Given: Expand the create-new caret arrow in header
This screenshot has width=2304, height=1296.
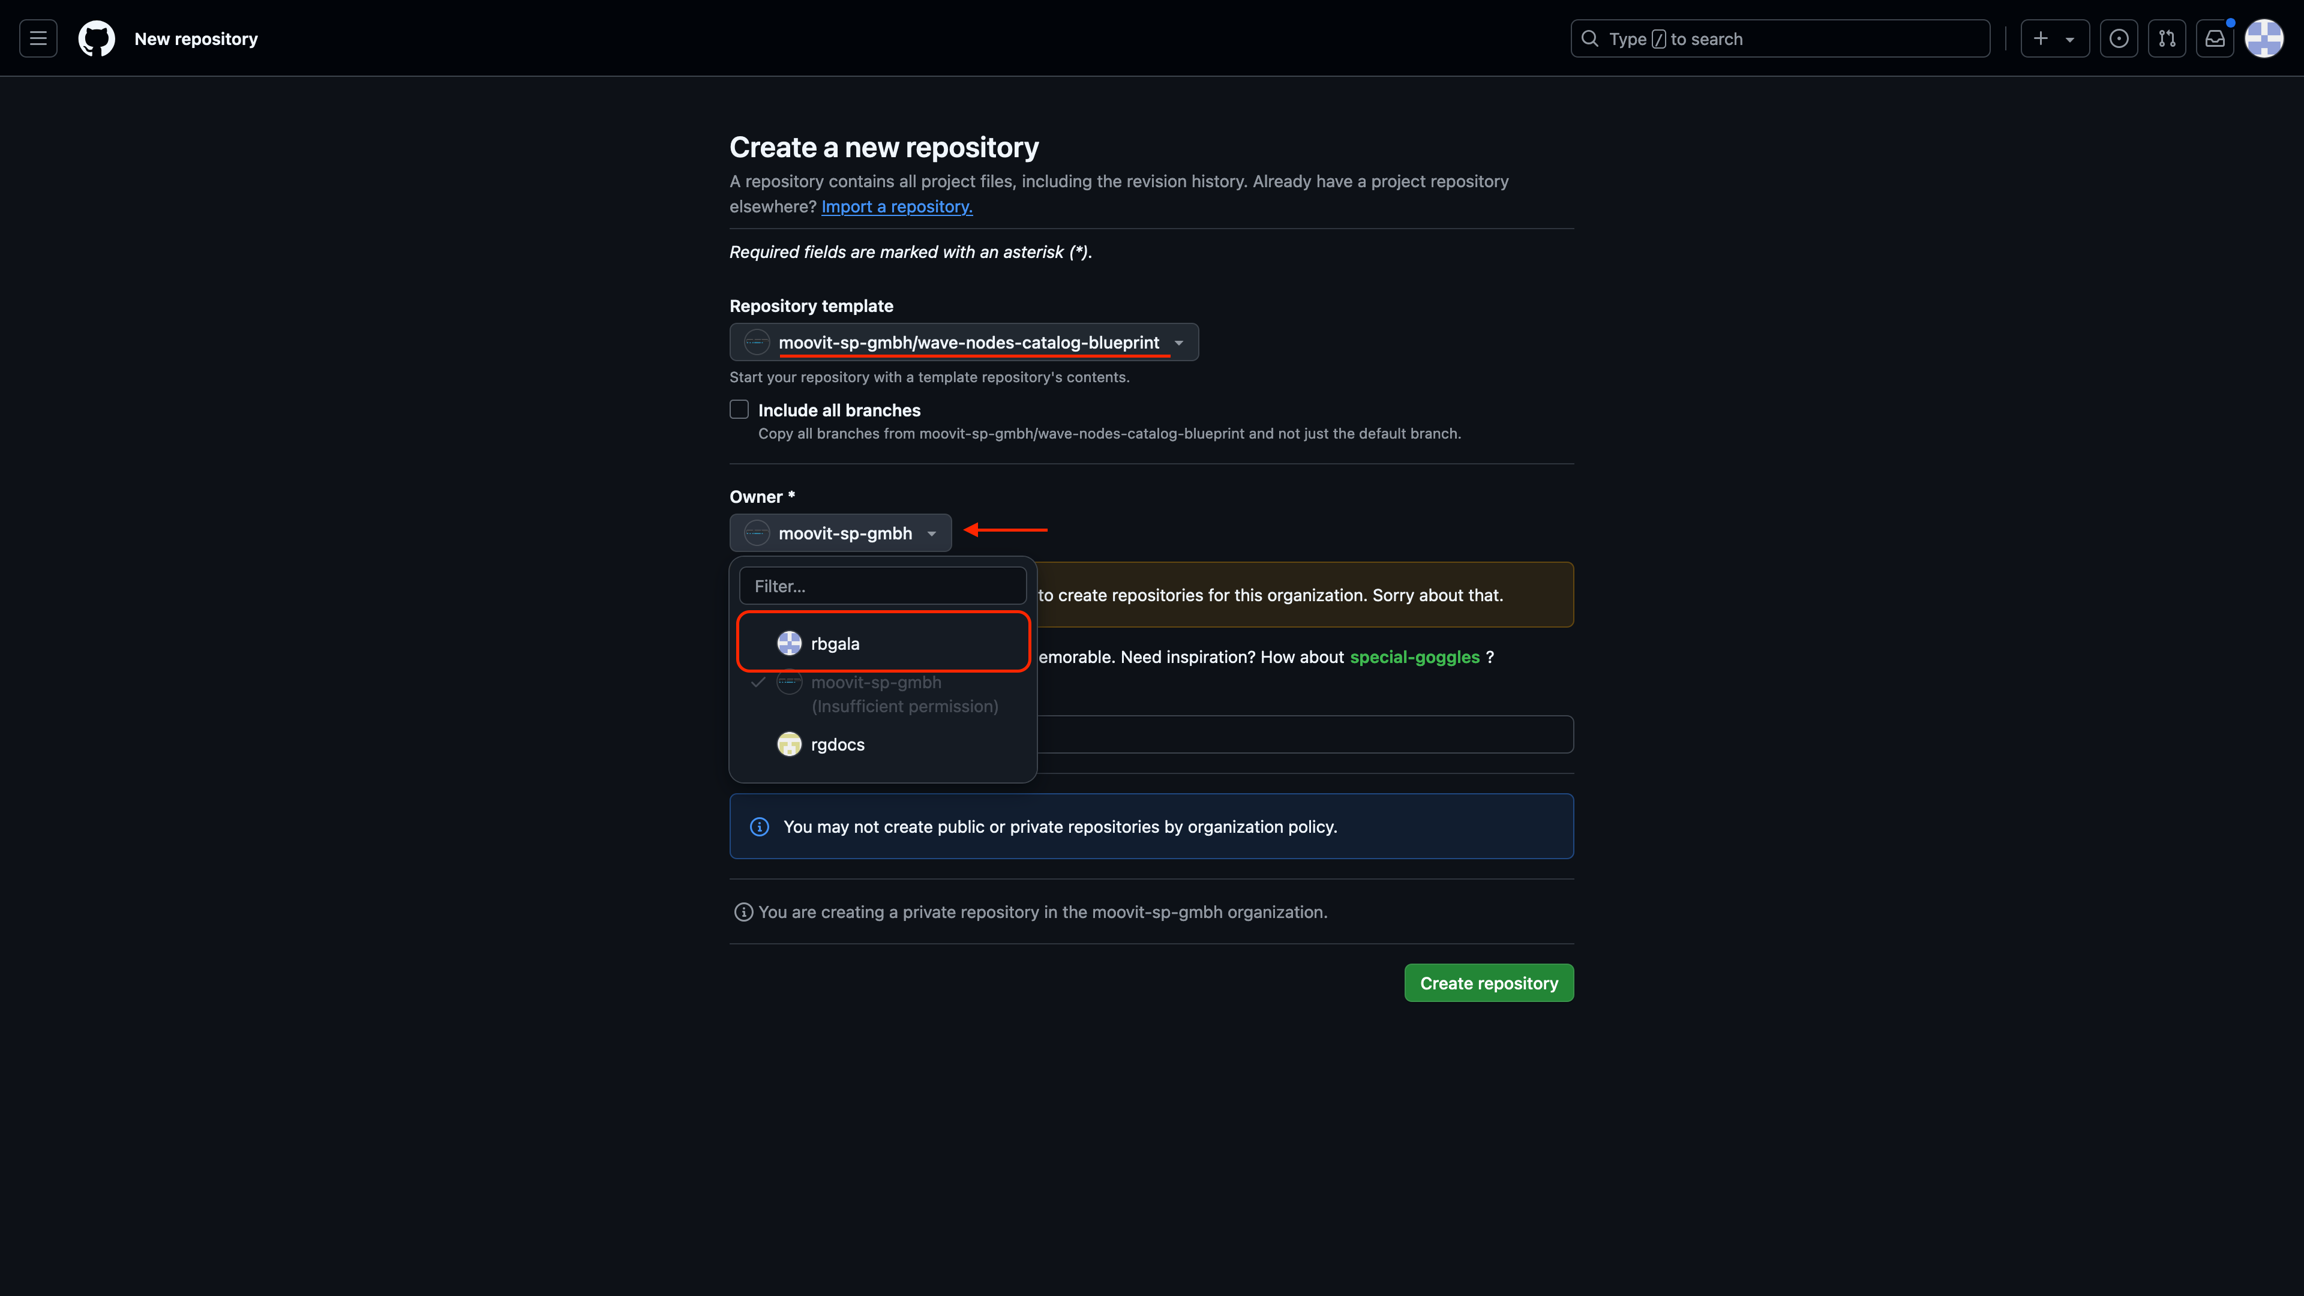Looking at the screenshot, I should 2070,39.
